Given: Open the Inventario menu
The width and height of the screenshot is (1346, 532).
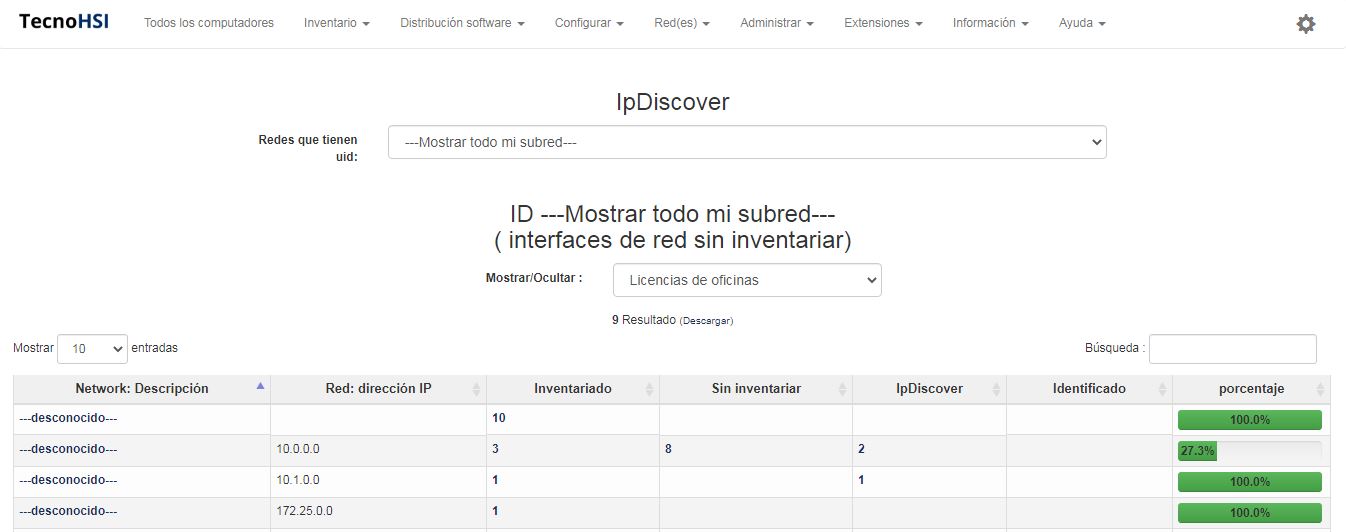Looking at the screenshot, I should [336, 23].
